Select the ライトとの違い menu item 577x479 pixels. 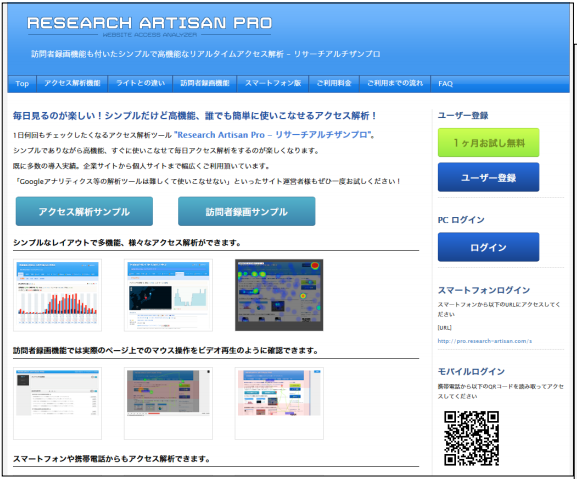click(x=141, y=84)
